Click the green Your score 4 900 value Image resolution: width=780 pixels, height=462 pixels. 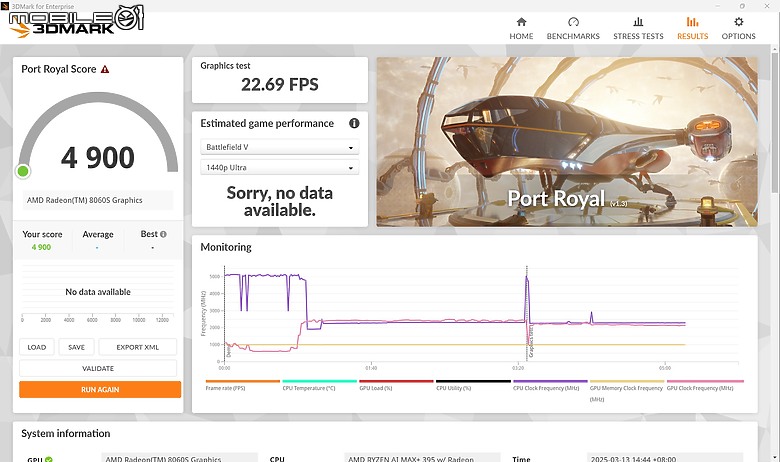click(x=41, y=247)
